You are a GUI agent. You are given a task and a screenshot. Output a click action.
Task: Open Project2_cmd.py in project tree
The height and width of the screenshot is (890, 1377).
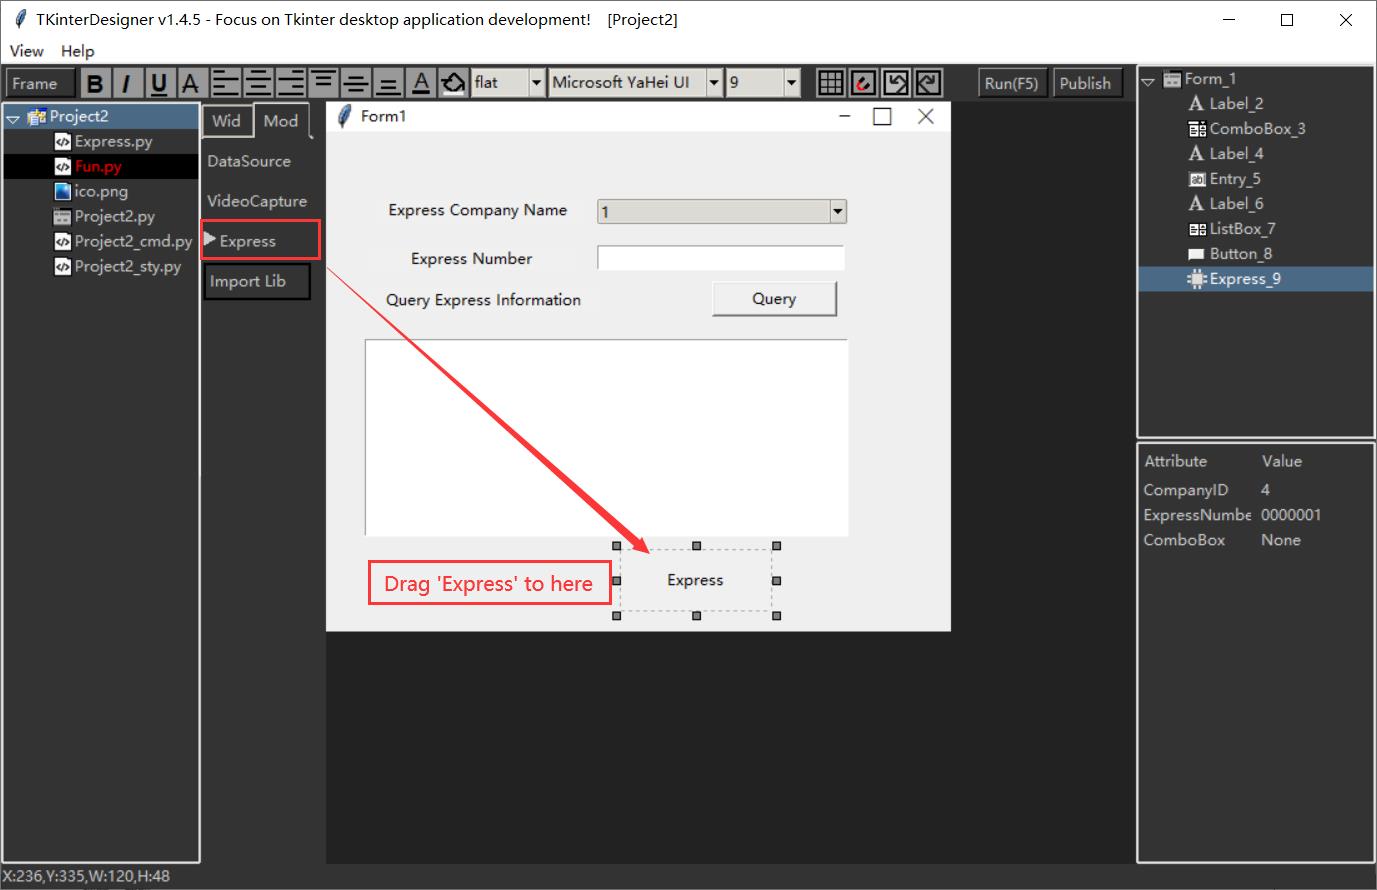coord(133,241)
